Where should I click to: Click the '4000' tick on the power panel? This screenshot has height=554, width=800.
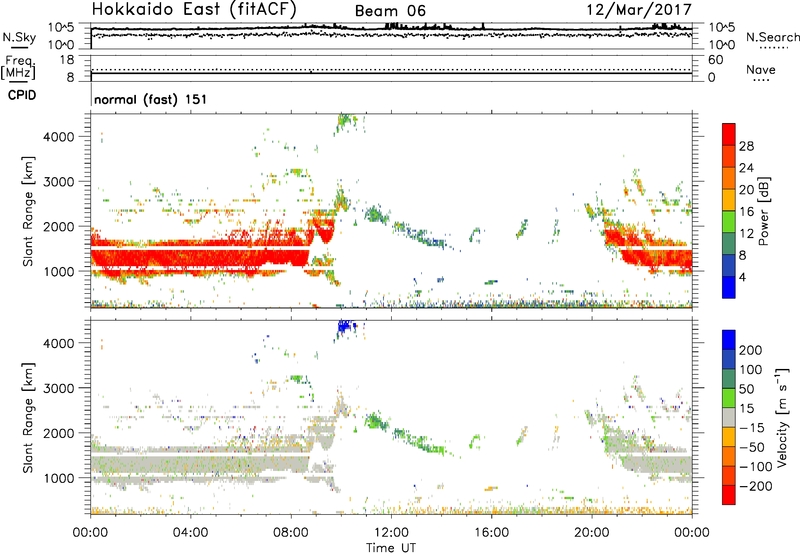click(x=59, y=137)
